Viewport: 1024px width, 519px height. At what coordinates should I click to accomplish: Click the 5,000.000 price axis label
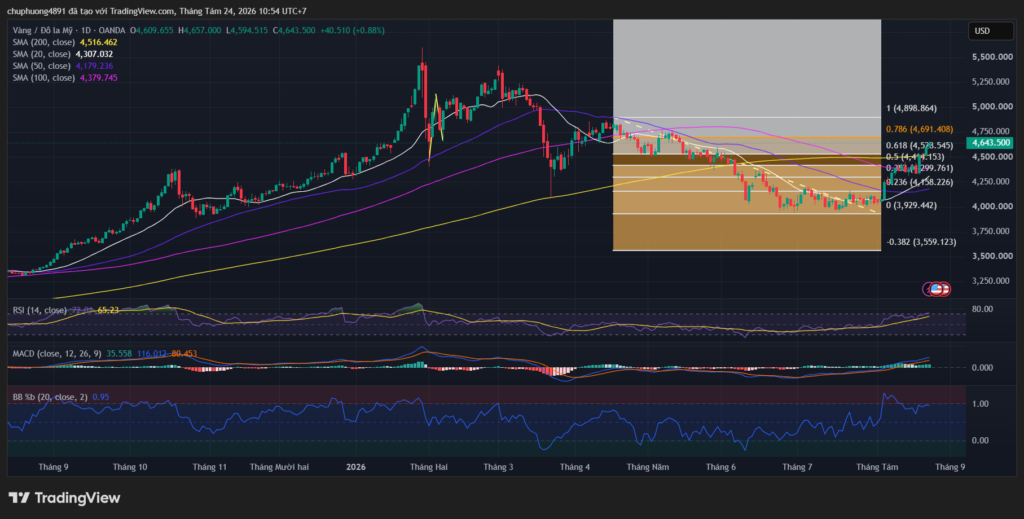click(992, 106)
